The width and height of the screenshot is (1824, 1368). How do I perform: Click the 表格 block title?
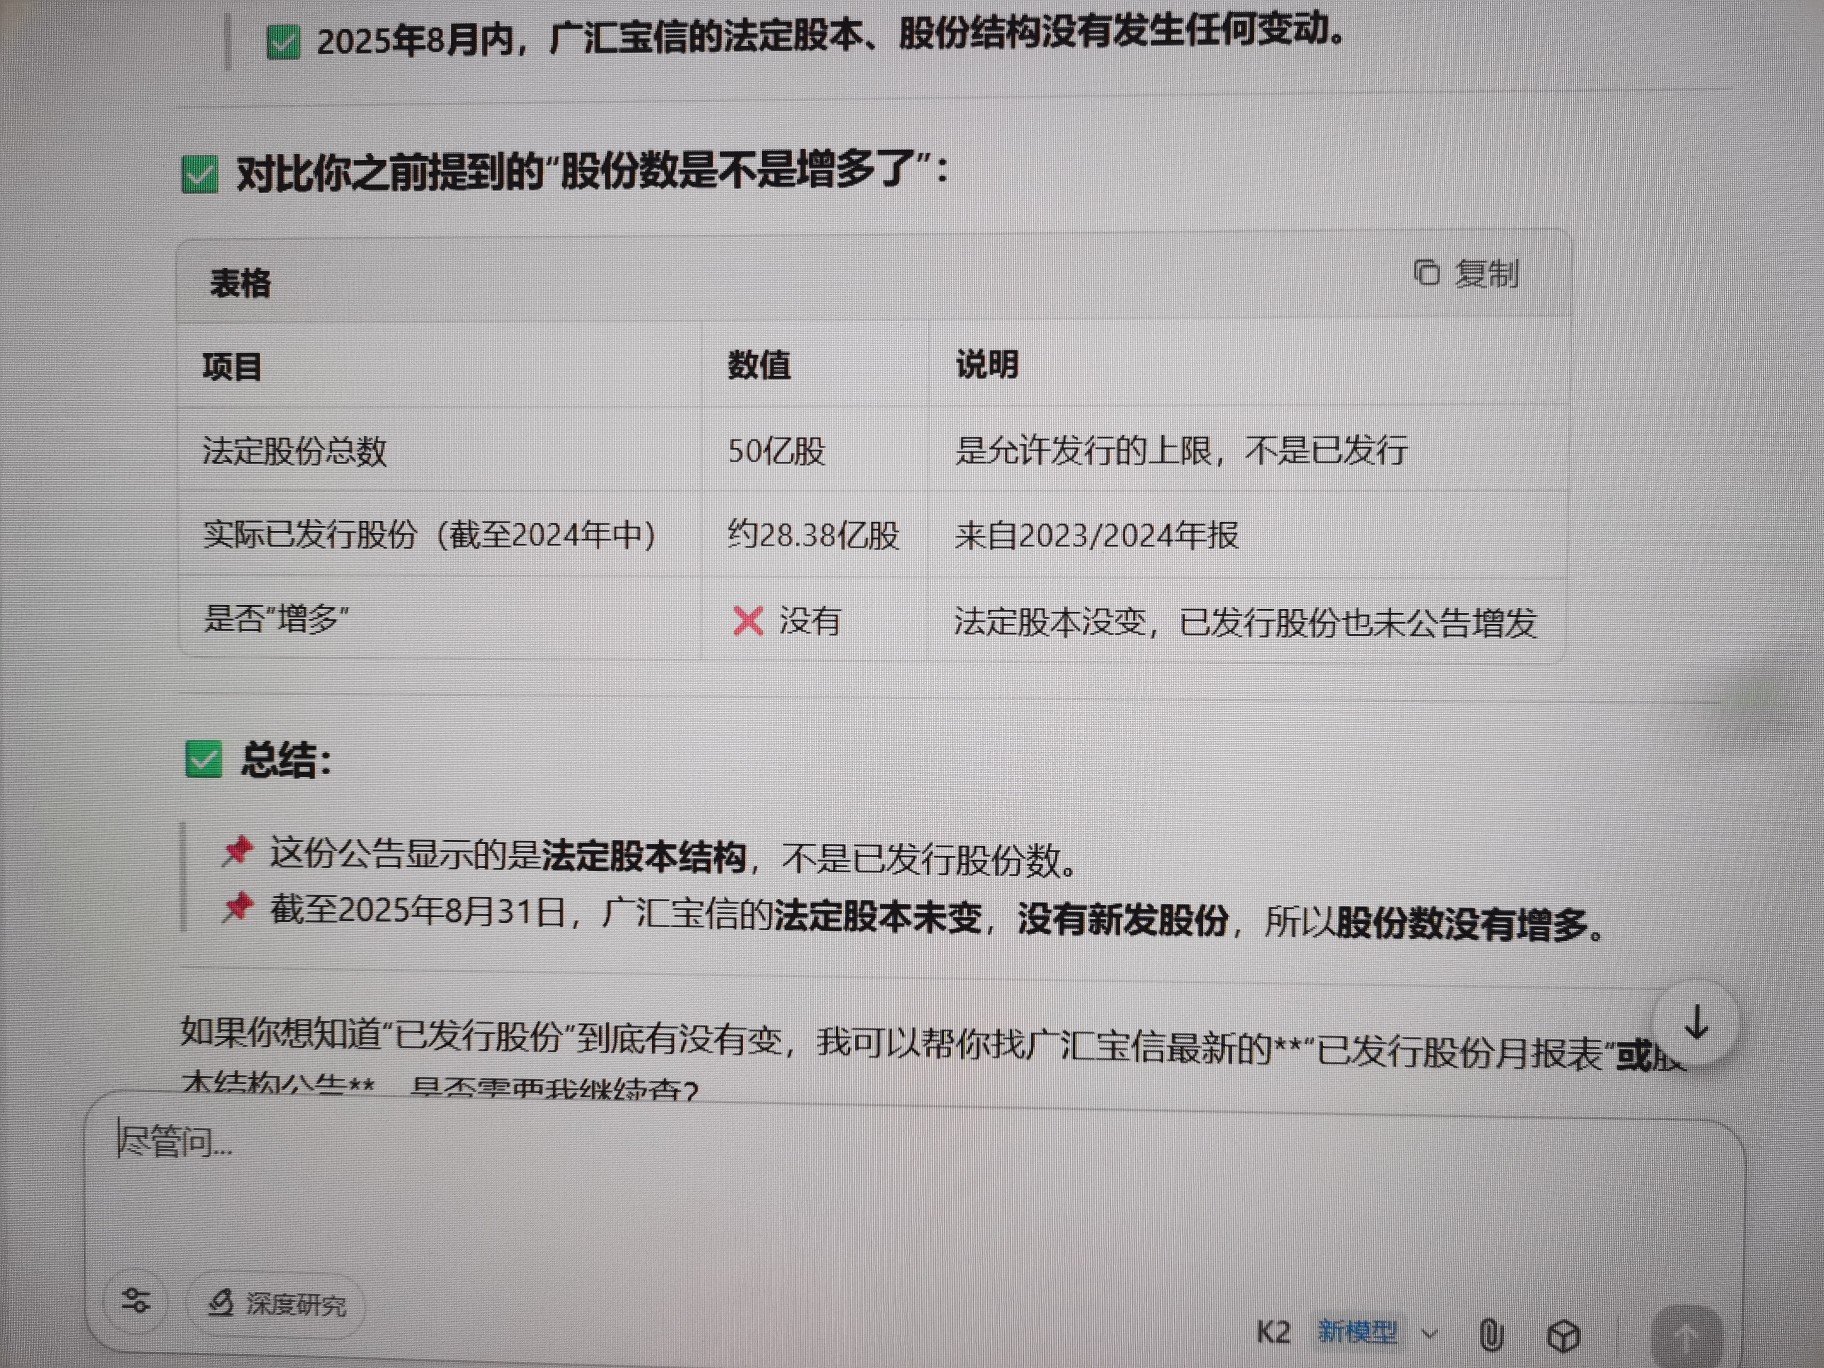click(x=240, y=283)
